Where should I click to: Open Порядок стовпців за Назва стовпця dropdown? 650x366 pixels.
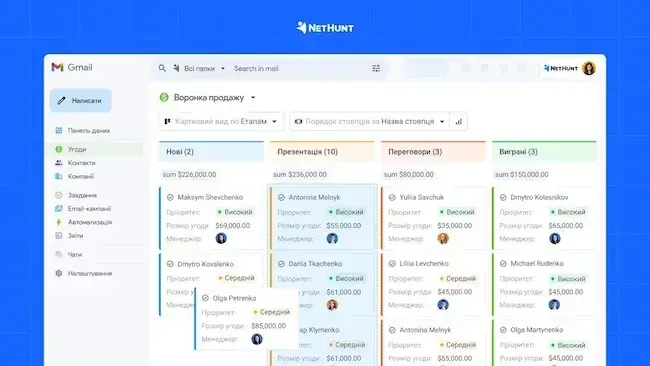[370, 121]
